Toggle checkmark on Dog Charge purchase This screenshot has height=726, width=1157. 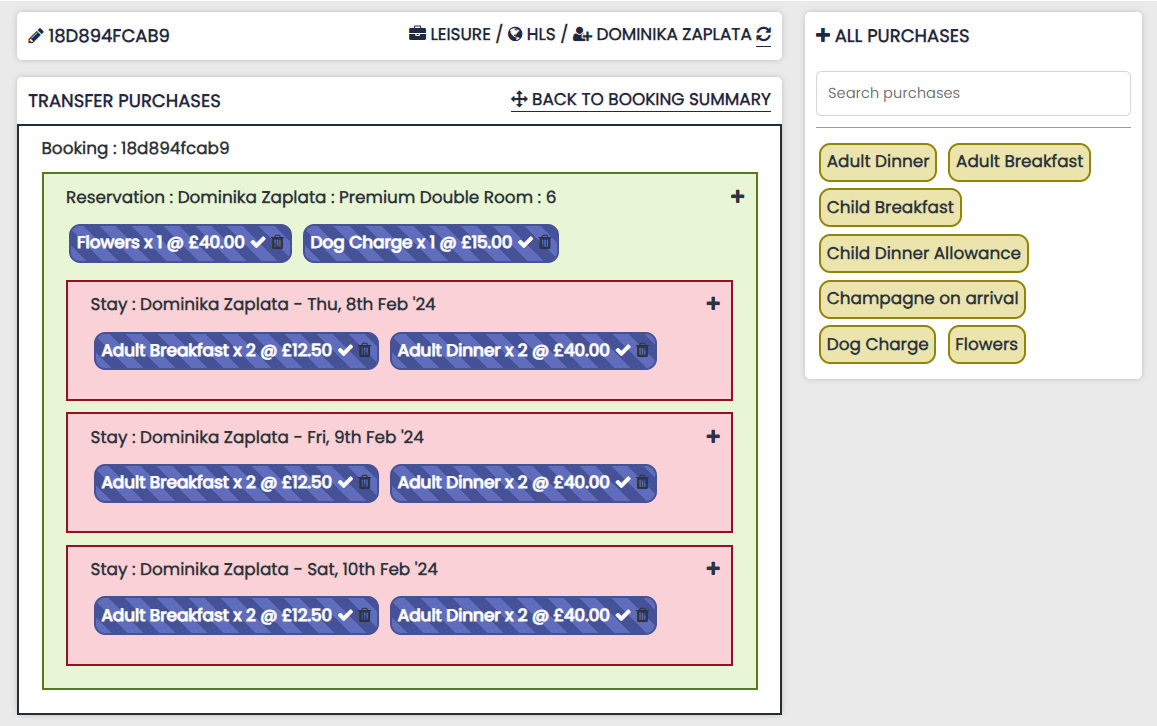[x=526, y=243]
